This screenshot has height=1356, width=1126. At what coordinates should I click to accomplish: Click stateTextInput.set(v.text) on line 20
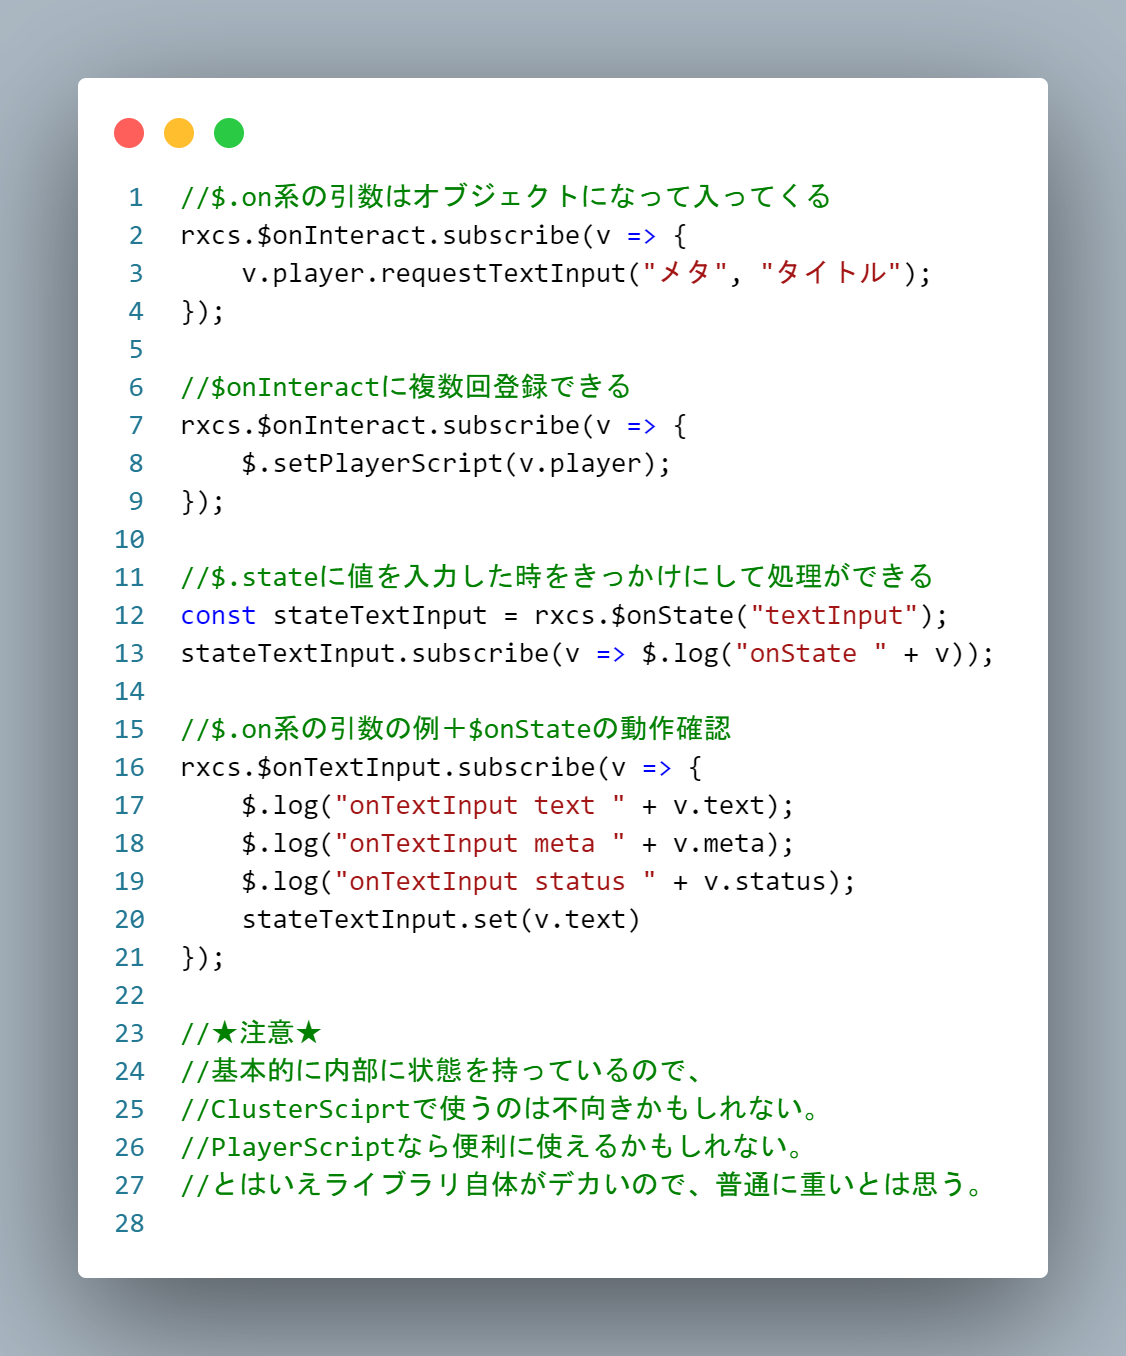coord(440,919)
